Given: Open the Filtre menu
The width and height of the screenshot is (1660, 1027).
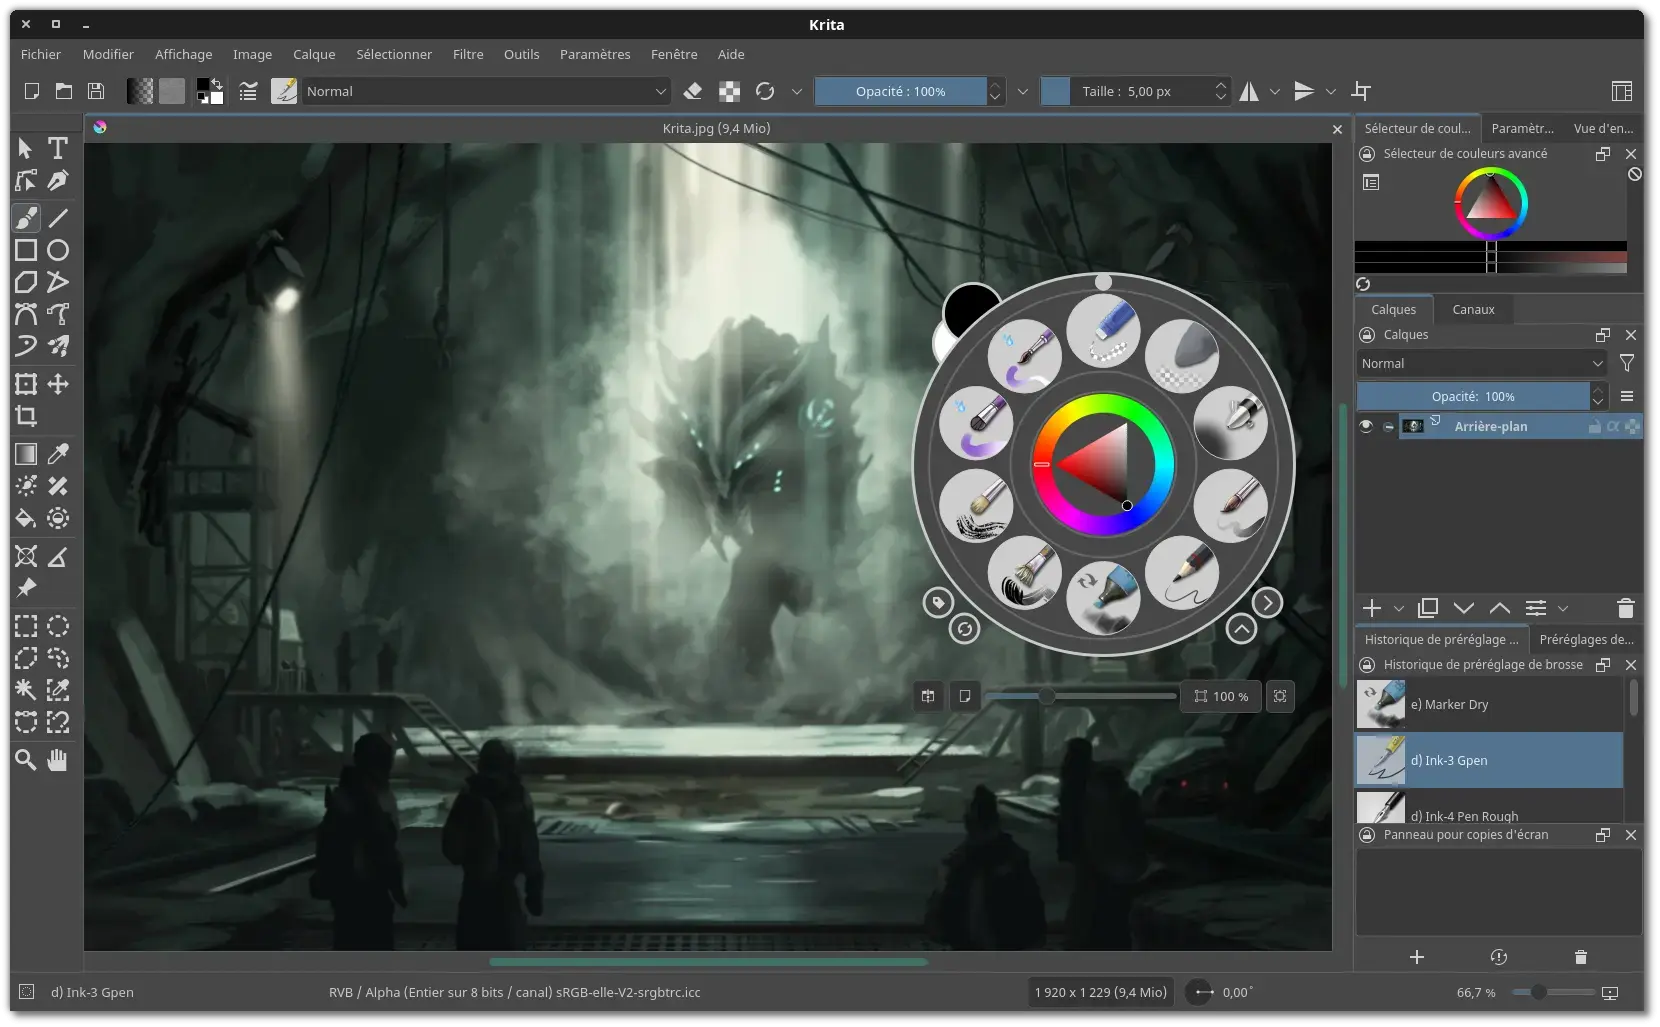Looking at the screenshot, I should 467,54.
